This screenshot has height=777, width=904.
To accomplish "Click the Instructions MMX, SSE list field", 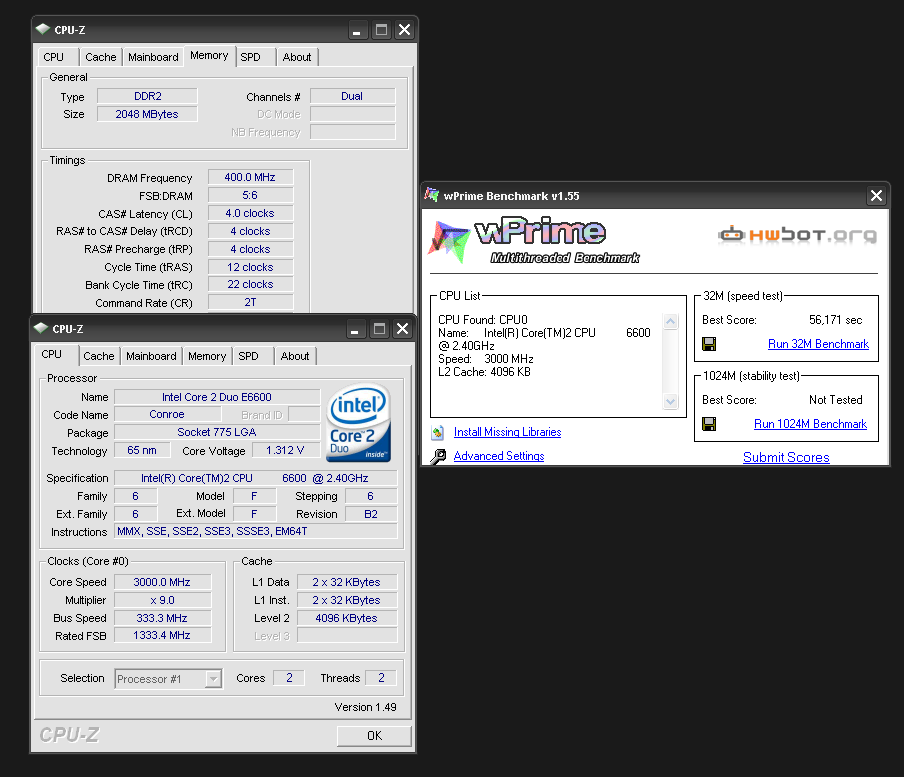I will [x=256, y=531].
